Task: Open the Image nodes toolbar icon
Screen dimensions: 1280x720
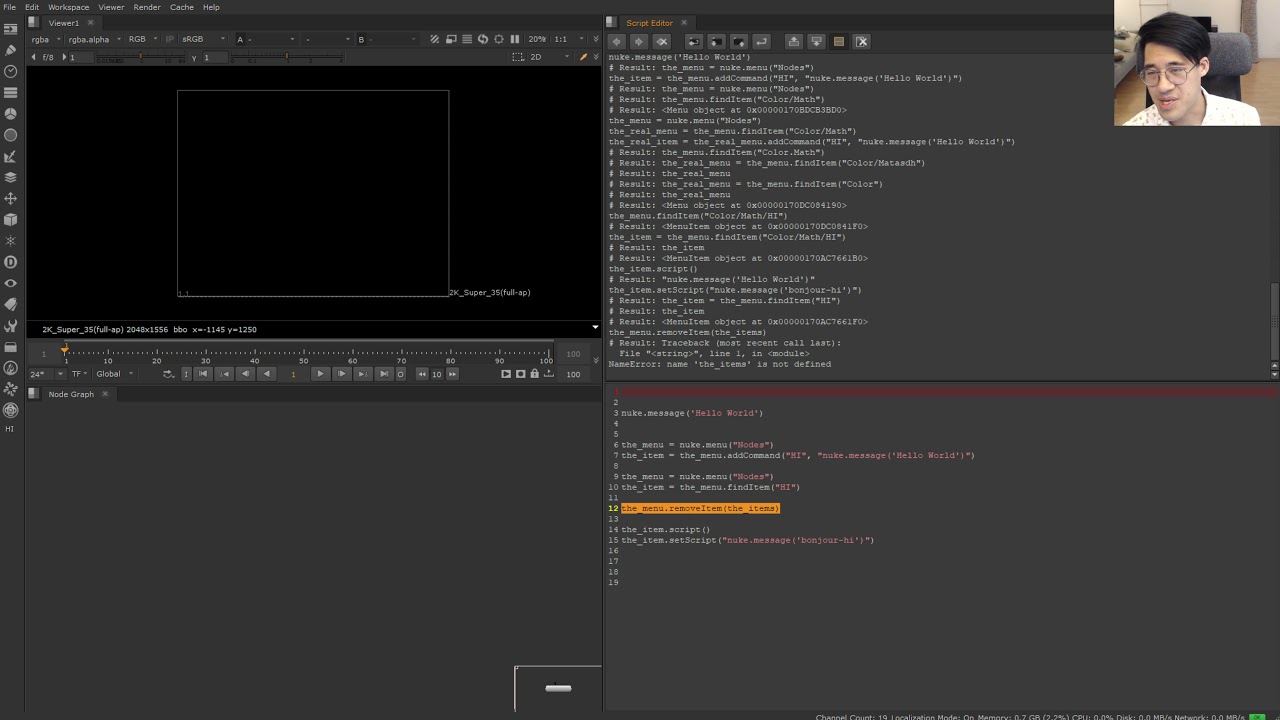Action: click(x=10, y=29)
